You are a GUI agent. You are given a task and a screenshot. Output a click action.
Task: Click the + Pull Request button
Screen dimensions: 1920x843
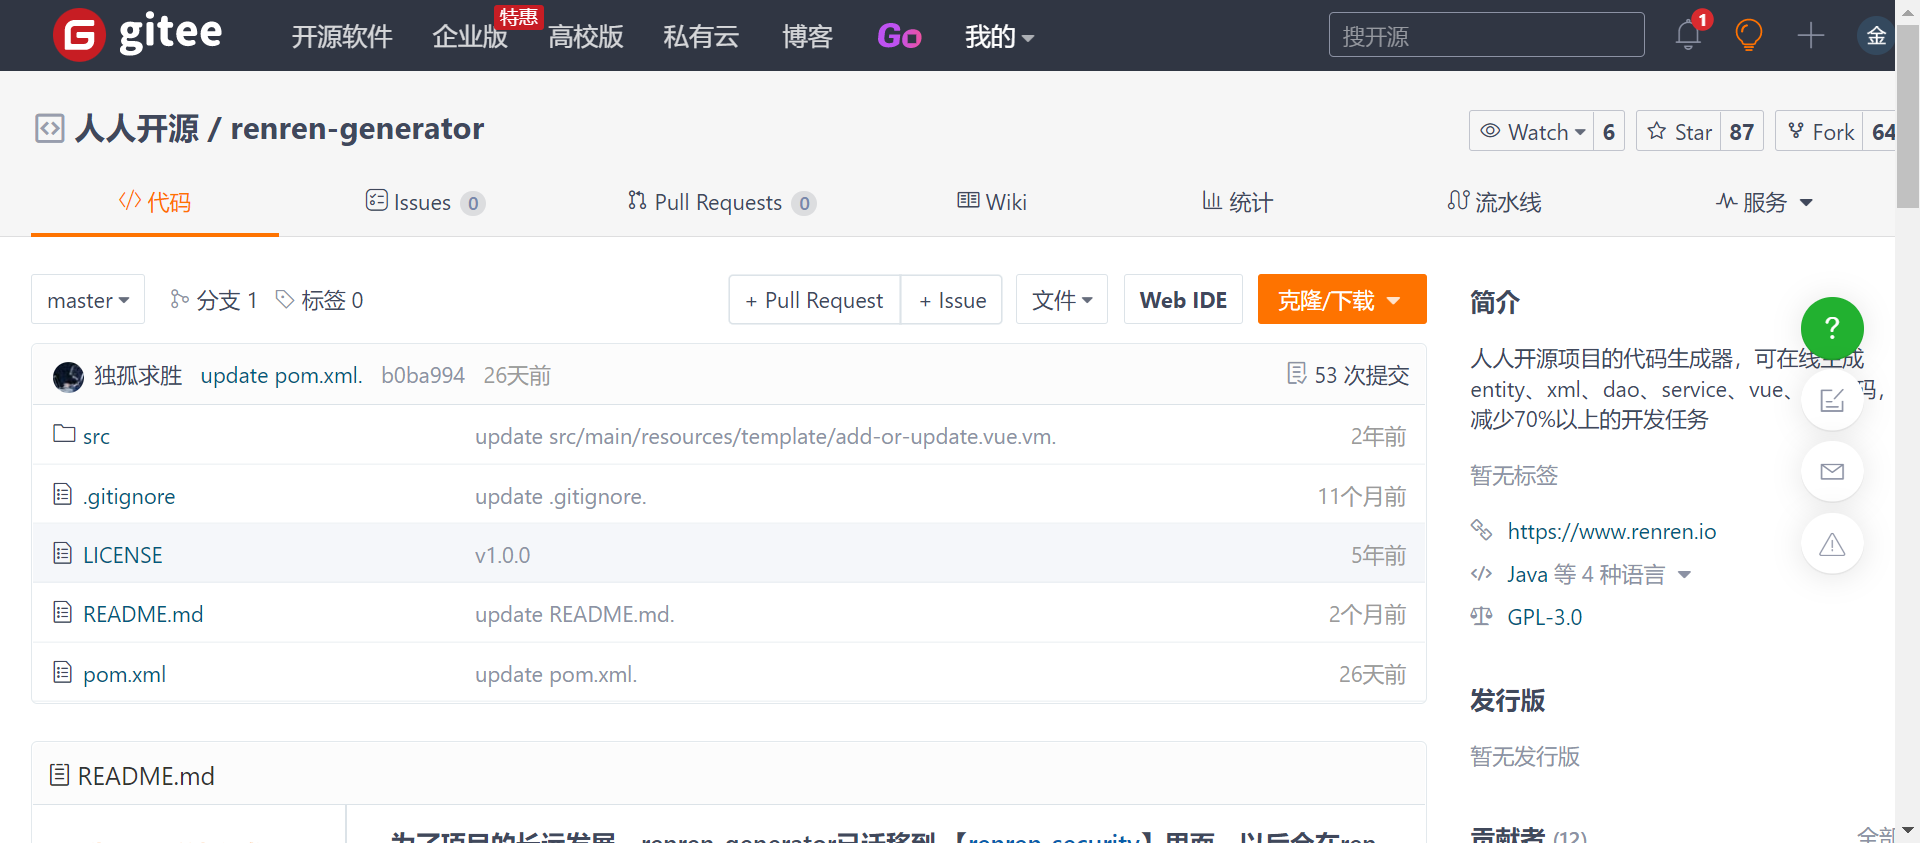pos(815,300)
